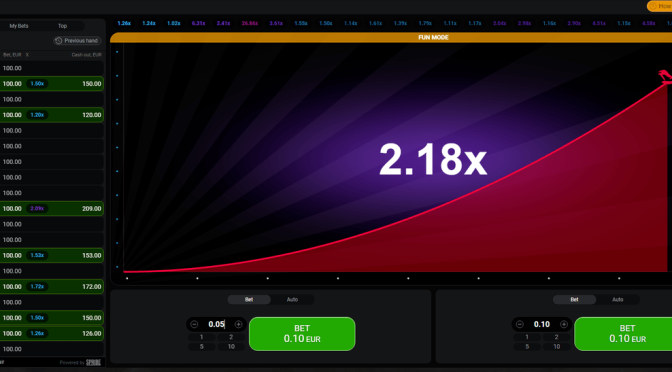Select the bet row cashed out at 126.00

pyautogui.click(x=51, y=333)
